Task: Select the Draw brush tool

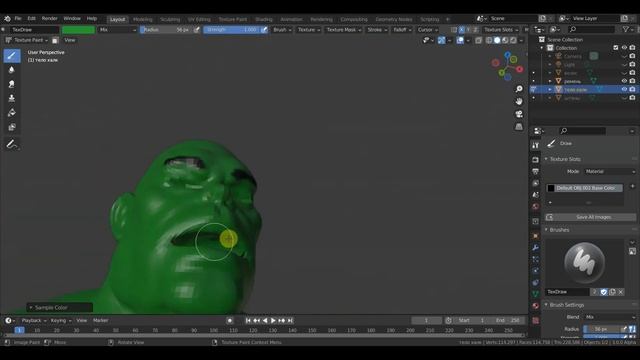Action: (x=12, y=56)
